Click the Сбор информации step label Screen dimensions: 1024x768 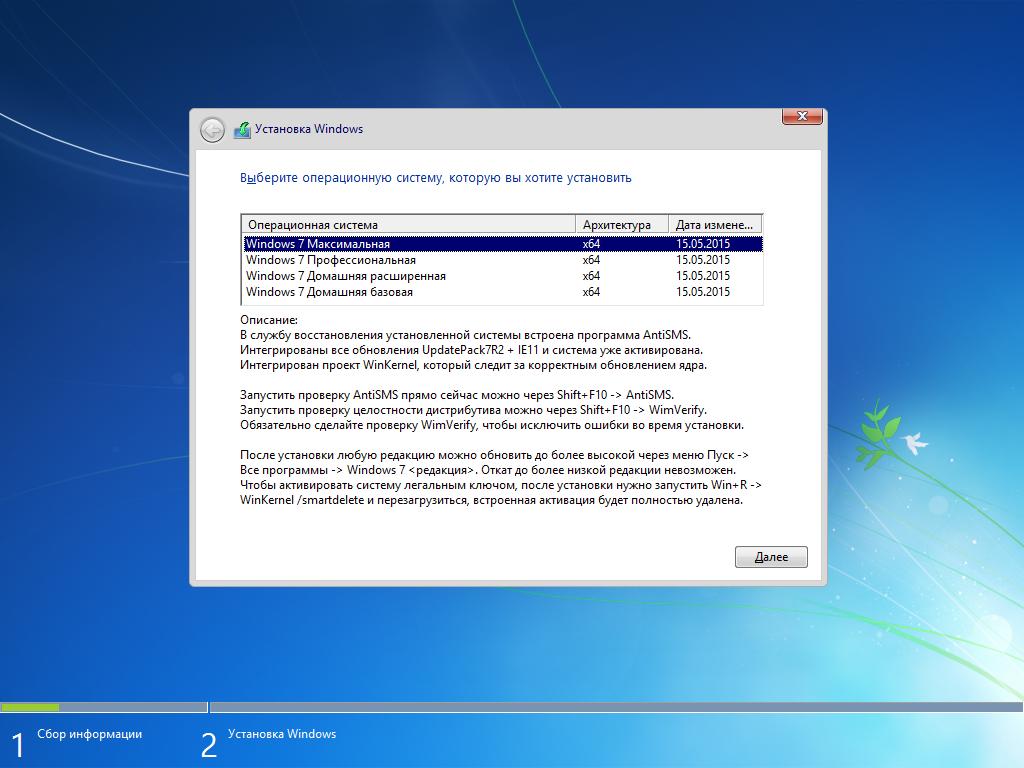point(89,734)
